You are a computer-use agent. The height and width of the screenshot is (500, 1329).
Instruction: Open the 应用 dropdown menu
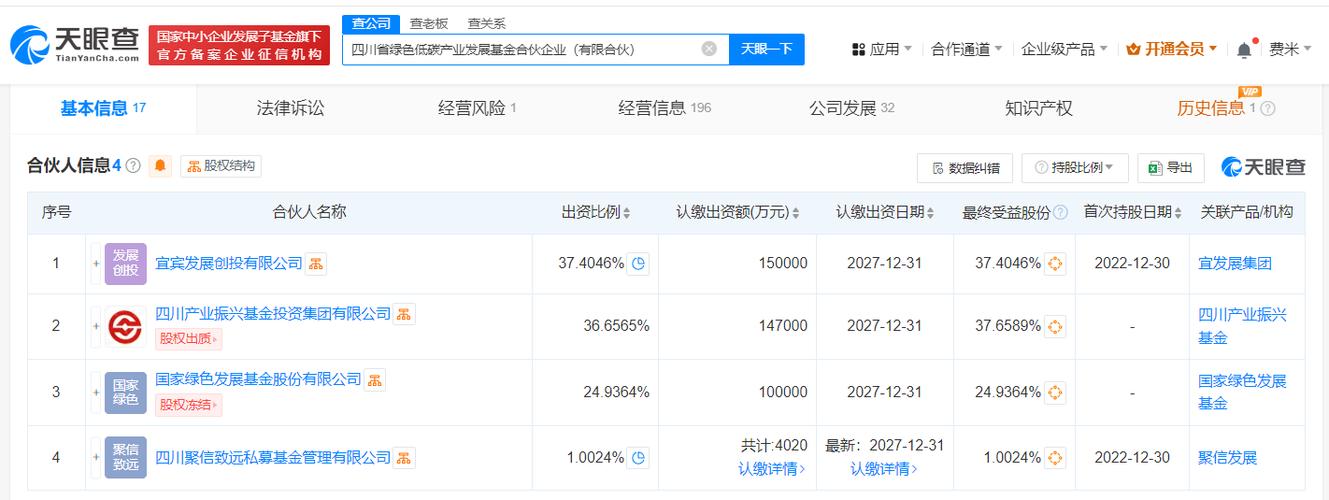coord(881,49)
